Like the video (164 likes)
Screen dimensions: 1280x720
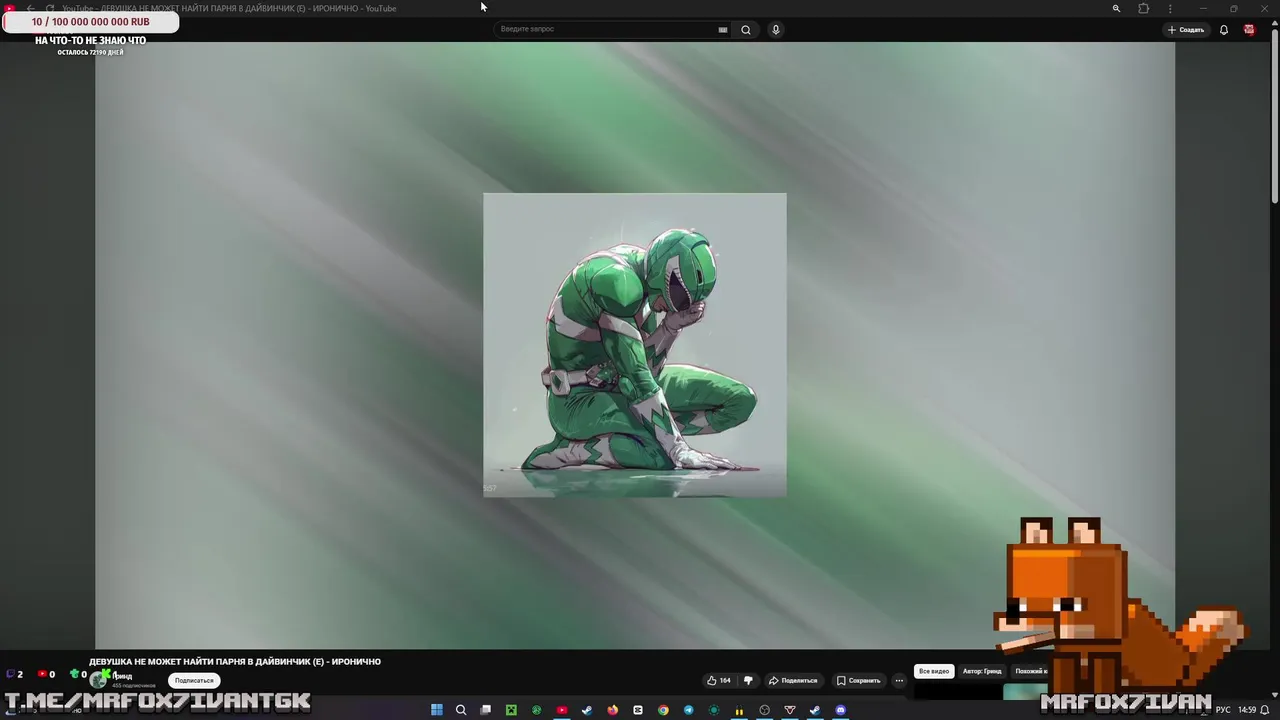[x=719, y=681]
